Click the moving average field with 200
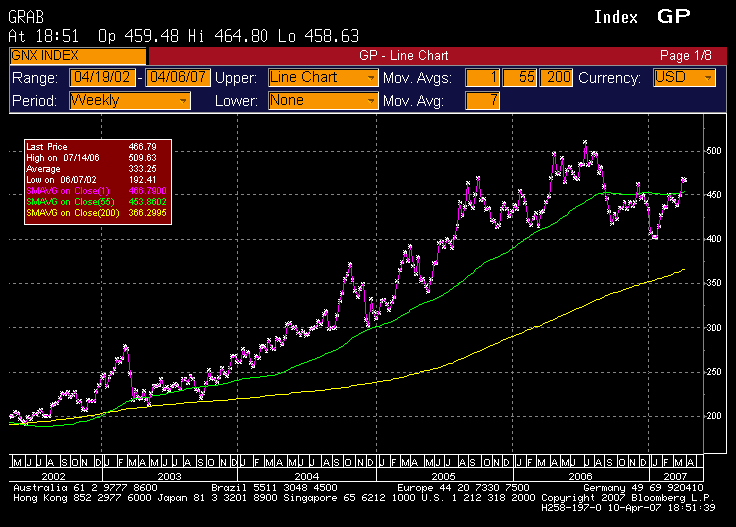Screen dimensions: 736x527 [556, 77]
